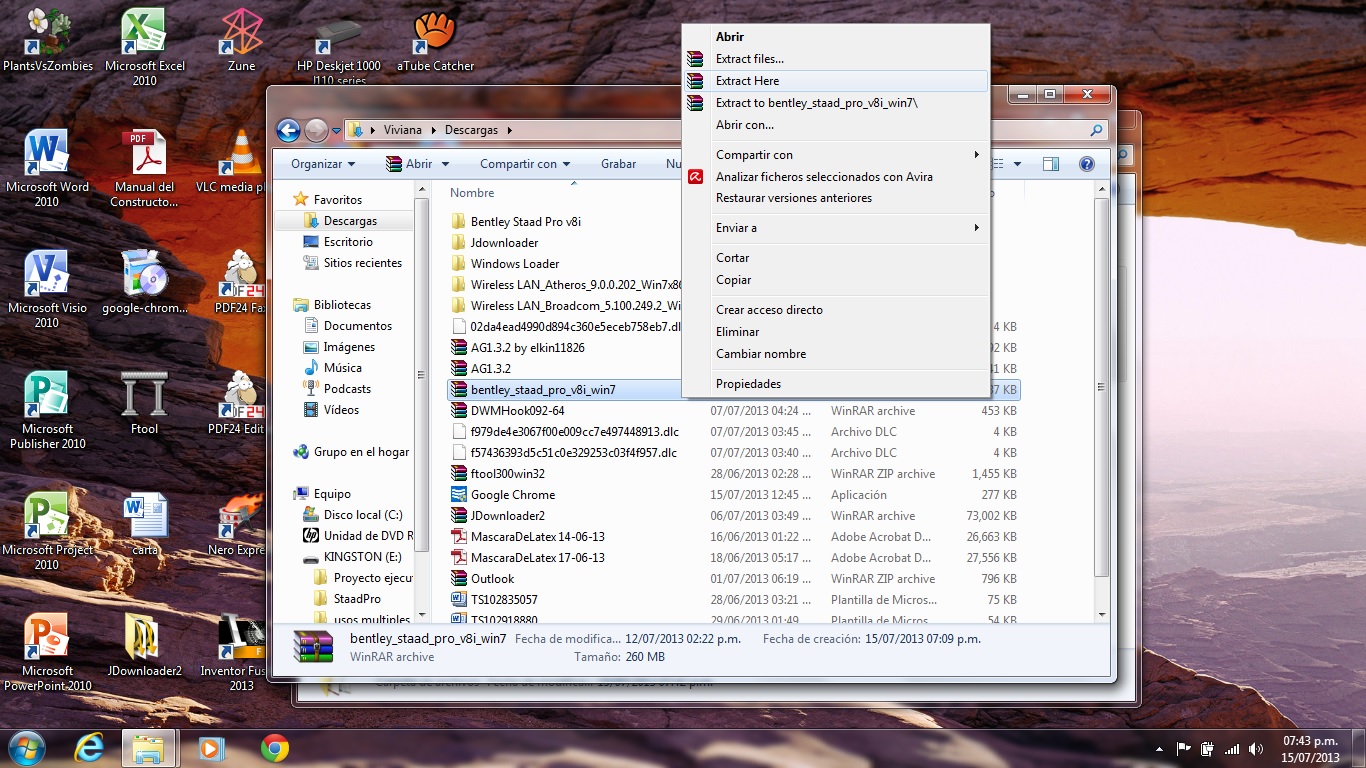Screen dimensions: 1366x768
Task: Open google-chrome installer disc icon
Action: 144,282
